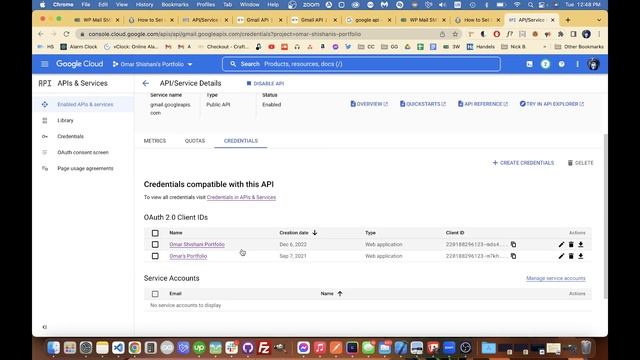Click the Delete credentials button
This screenshot has width=640, height=360.
click(580, 163)
